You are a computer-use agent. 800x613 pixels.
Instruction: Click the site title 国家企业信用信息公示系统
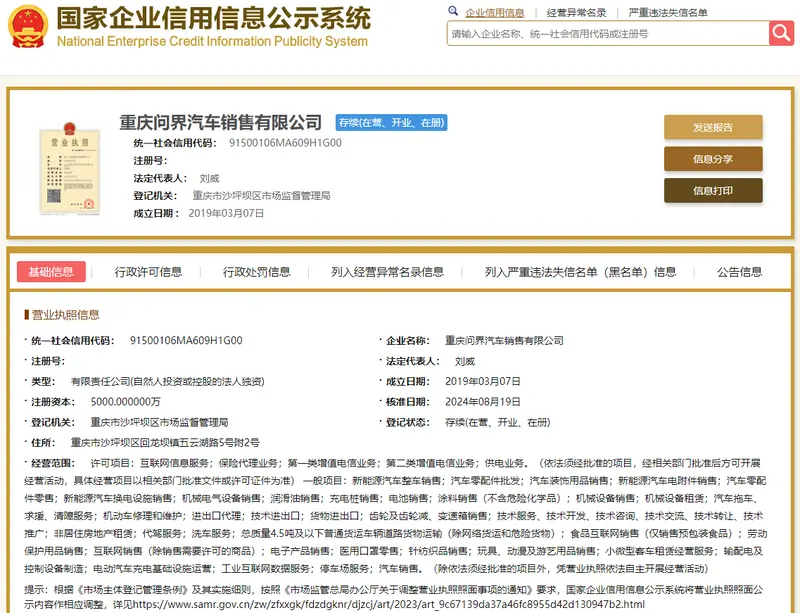coord(213,18)
